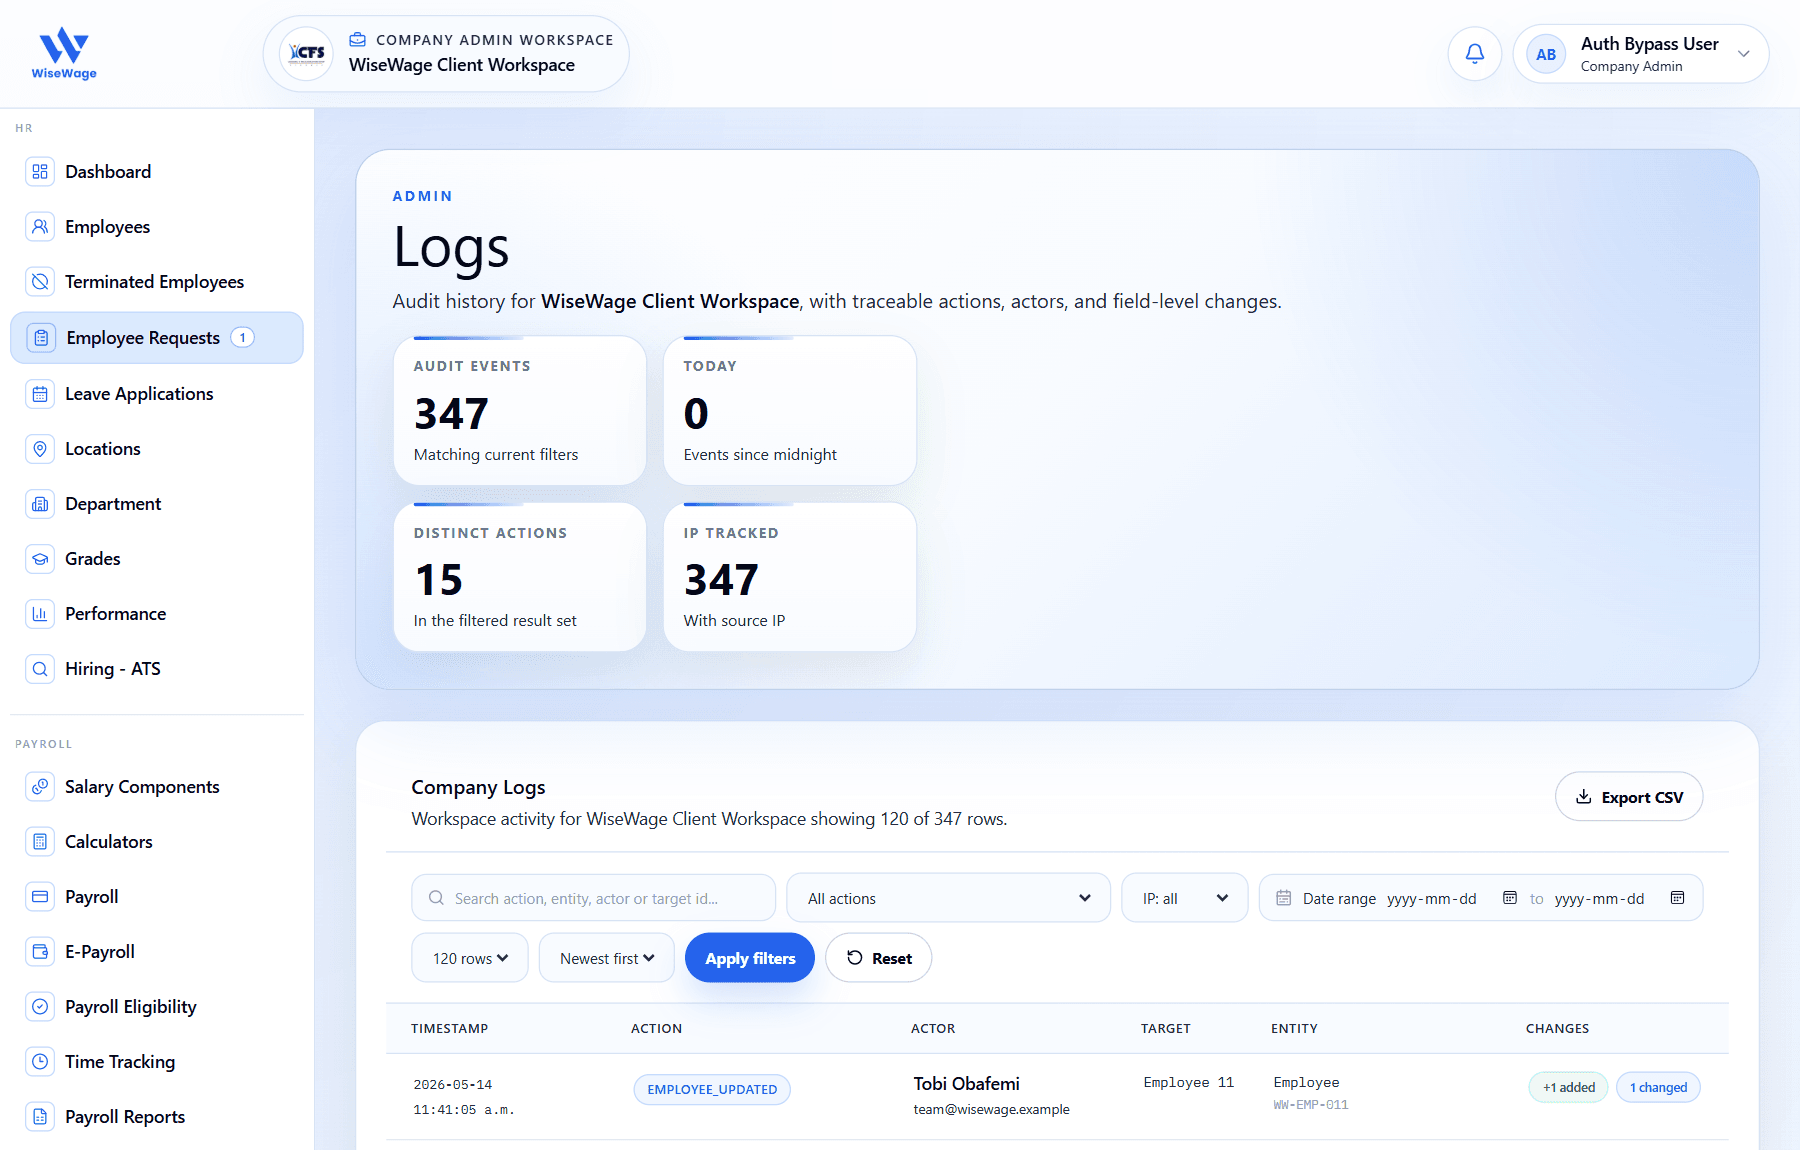Click the AB user avatar
This screenshot has height=1150, width=1800.
[x=1546, y=54]
